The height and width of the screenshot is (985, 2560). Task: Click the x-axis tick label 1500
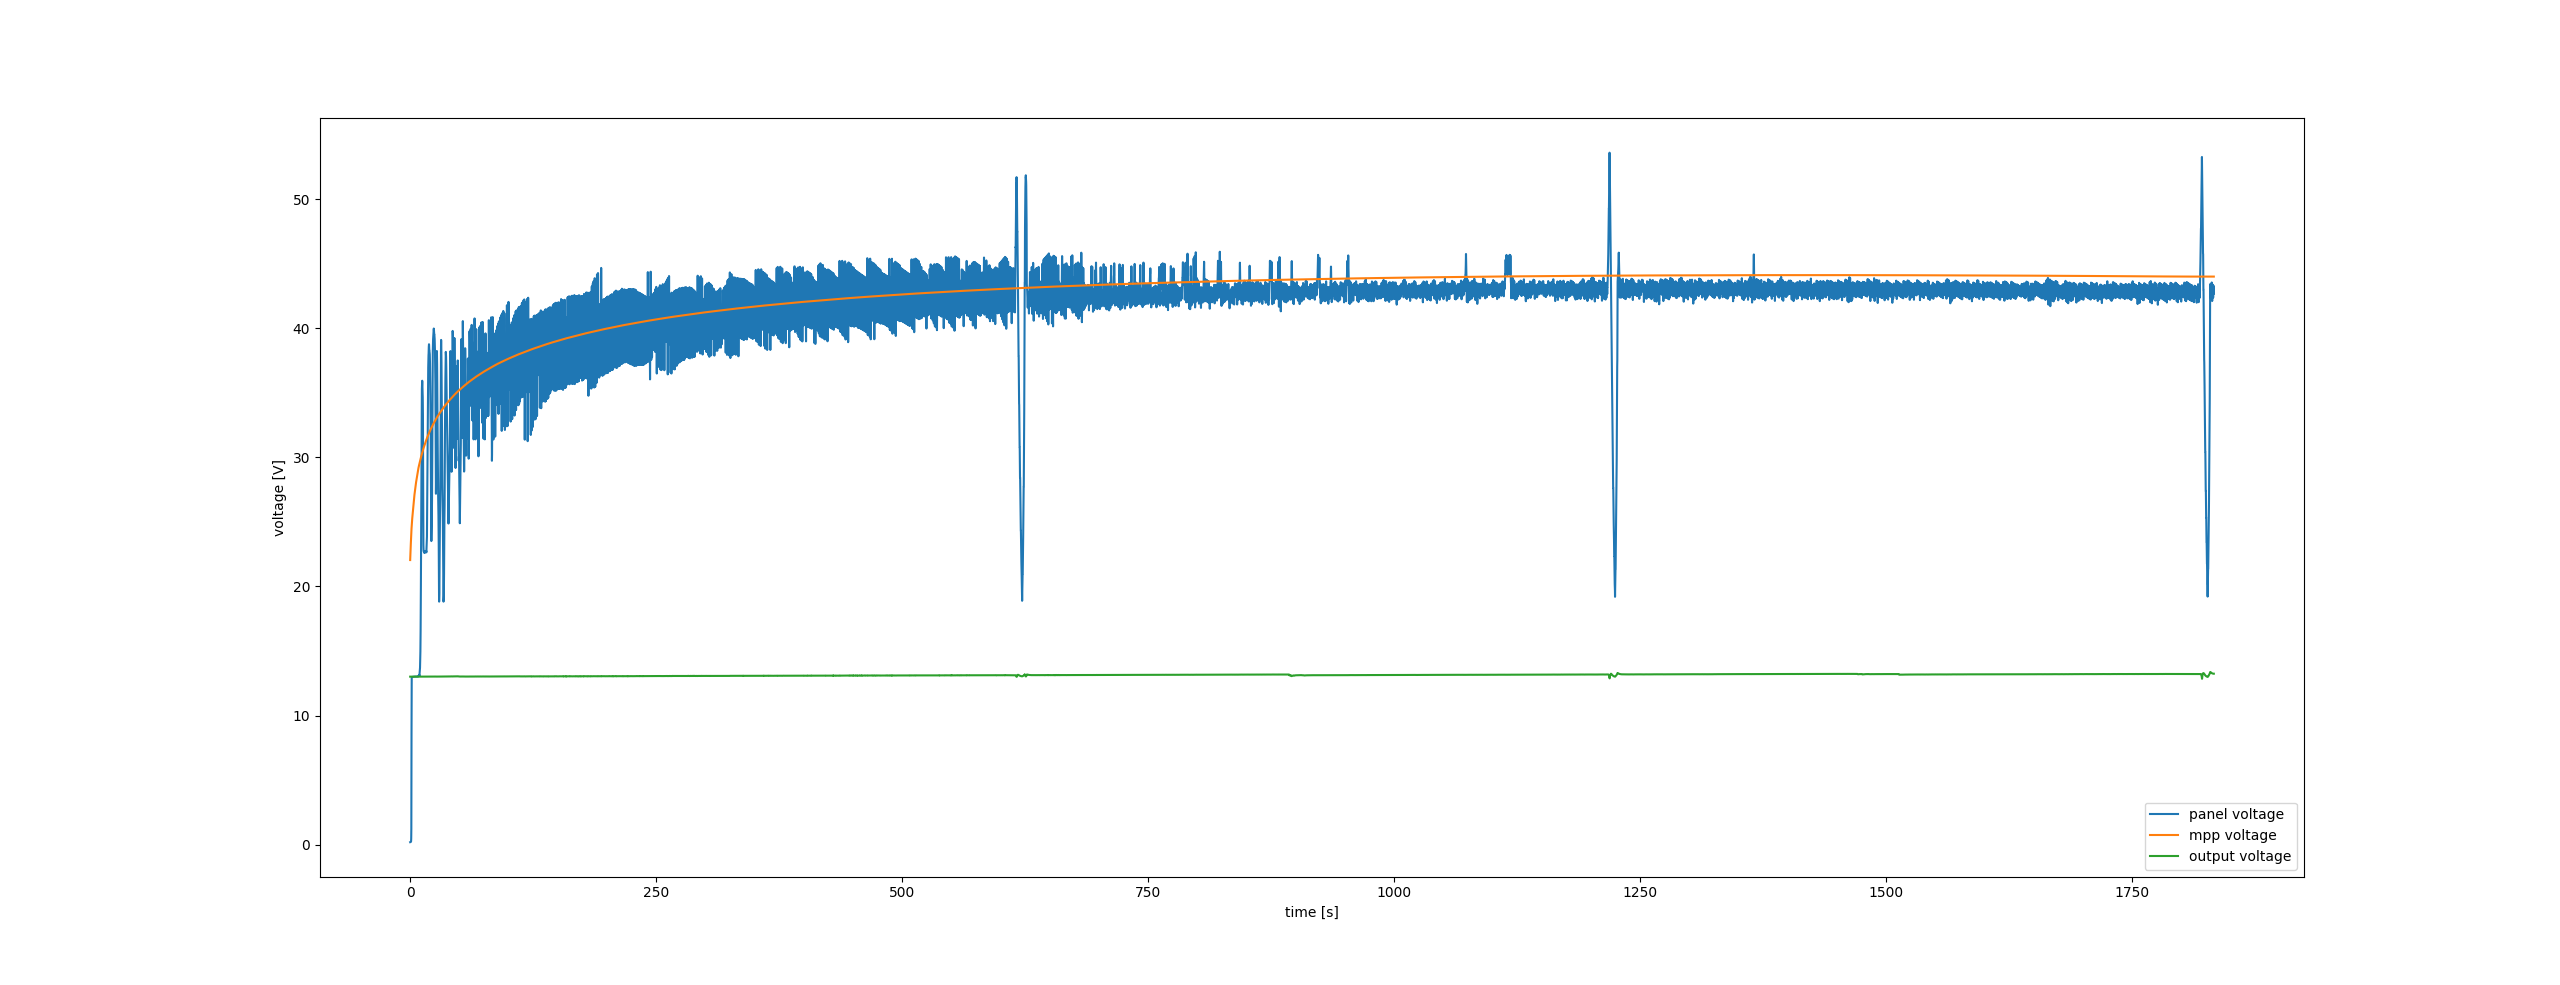(x=1886, y=892)
